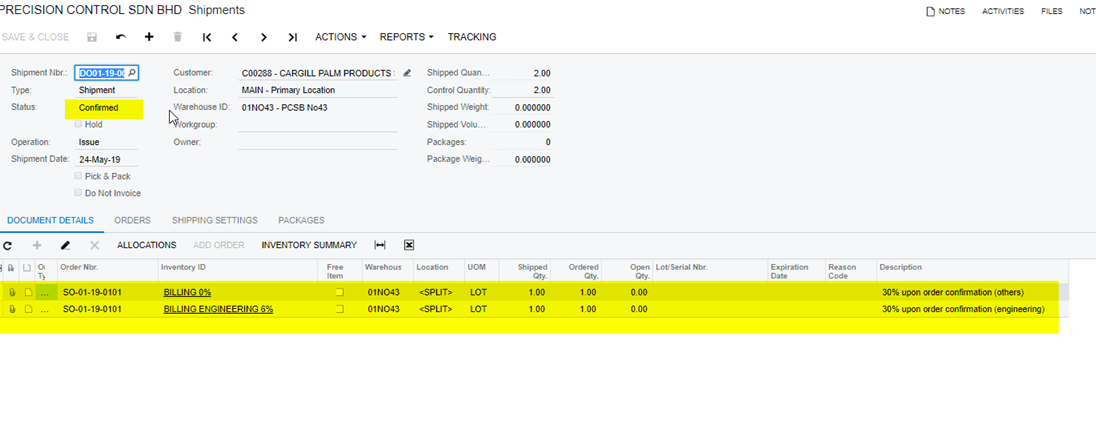1096x426 pixels.
Task: Open the Shipment Nbr. lookup selector
Action: pyautogui.click(x=132, y=73)
